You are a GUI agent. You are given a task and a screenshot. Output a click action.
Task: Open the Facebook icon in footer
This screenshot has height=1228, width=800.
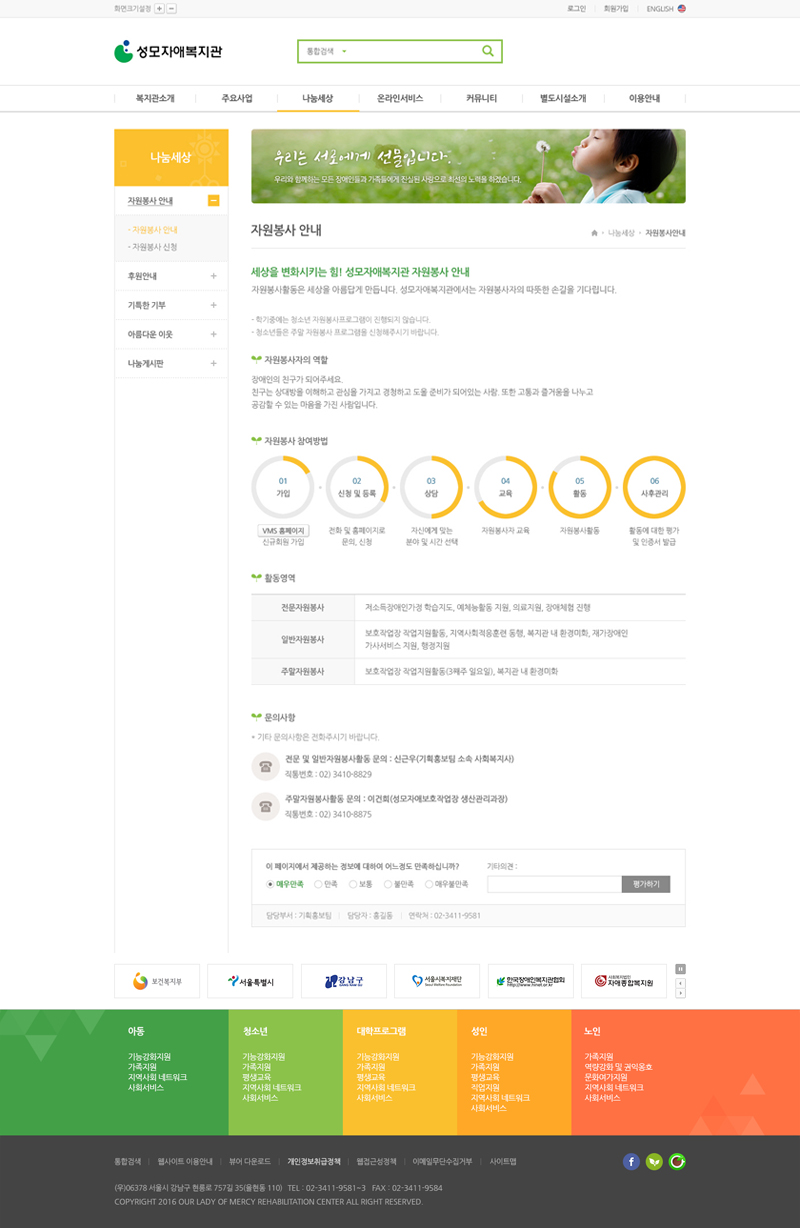pos(631,1161)
